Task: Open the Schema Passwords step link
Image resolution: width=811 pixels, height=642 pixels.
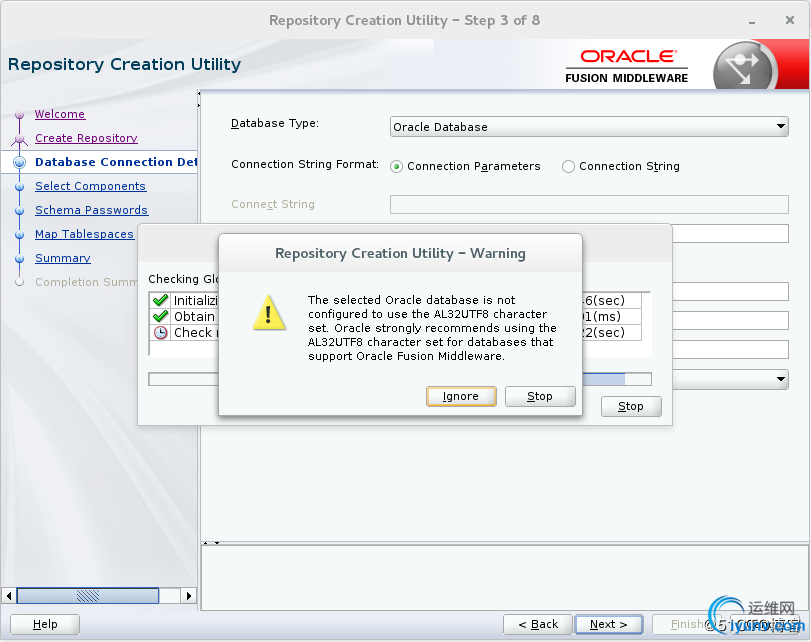Action: 92,210
